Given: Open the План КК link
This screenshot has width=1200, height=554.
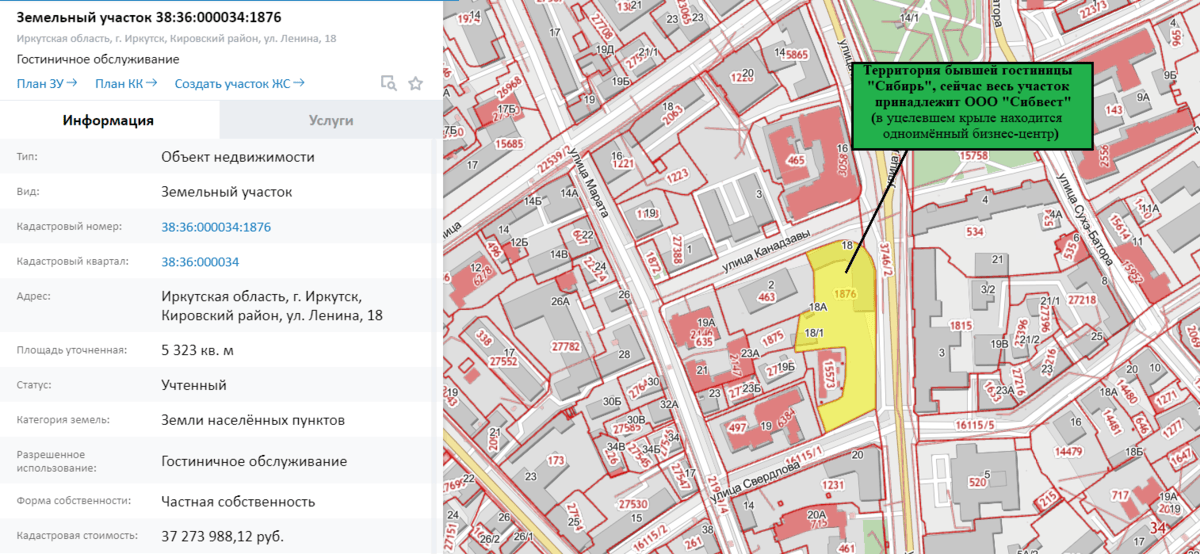Looking at the screenshot, I should 126,83.
